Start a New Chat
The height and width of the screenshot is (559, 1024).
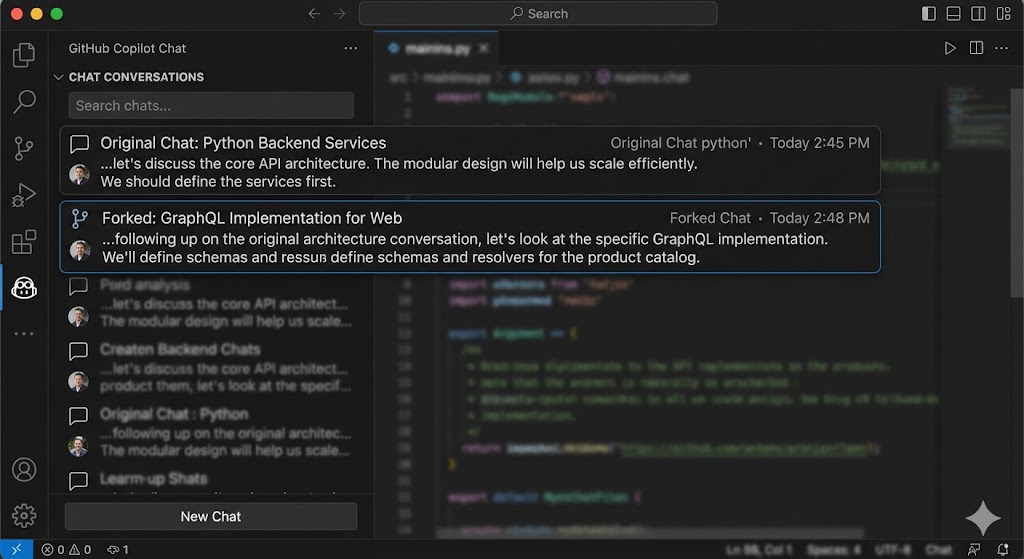[x=211, y=517]
